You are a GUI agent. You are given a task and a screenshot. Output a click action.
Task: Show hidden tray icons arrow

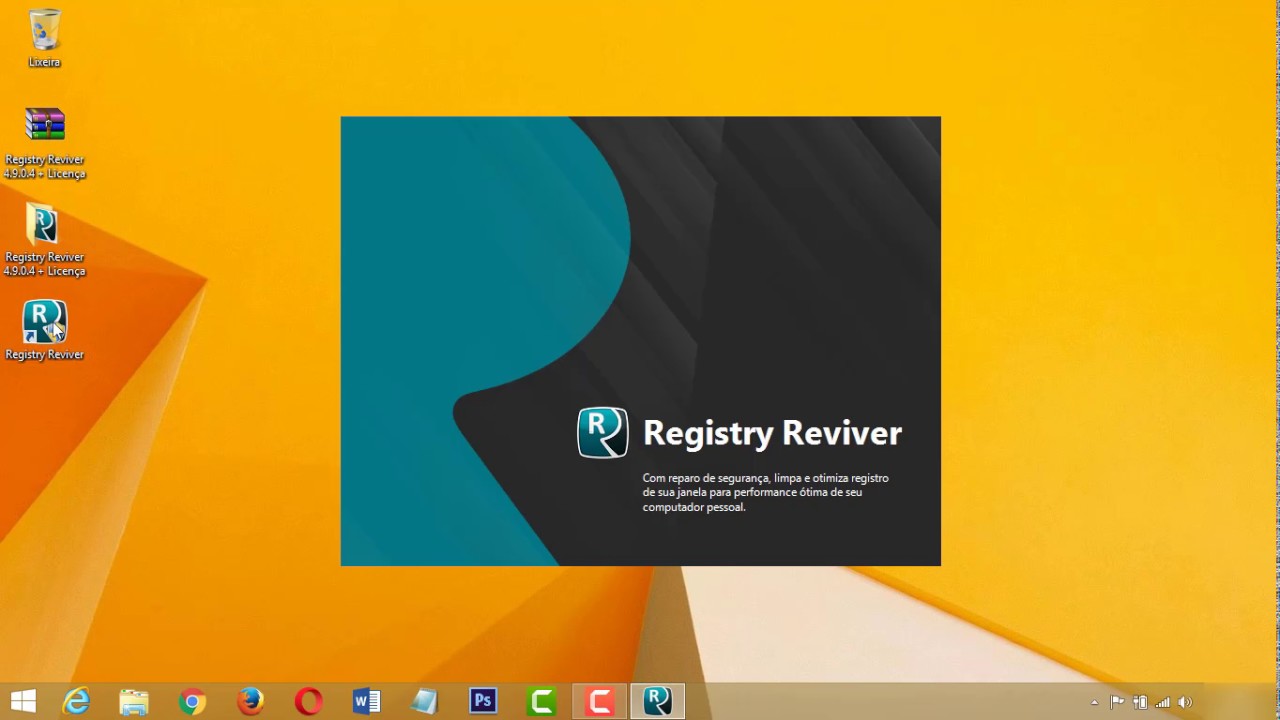click(1094, 702)
